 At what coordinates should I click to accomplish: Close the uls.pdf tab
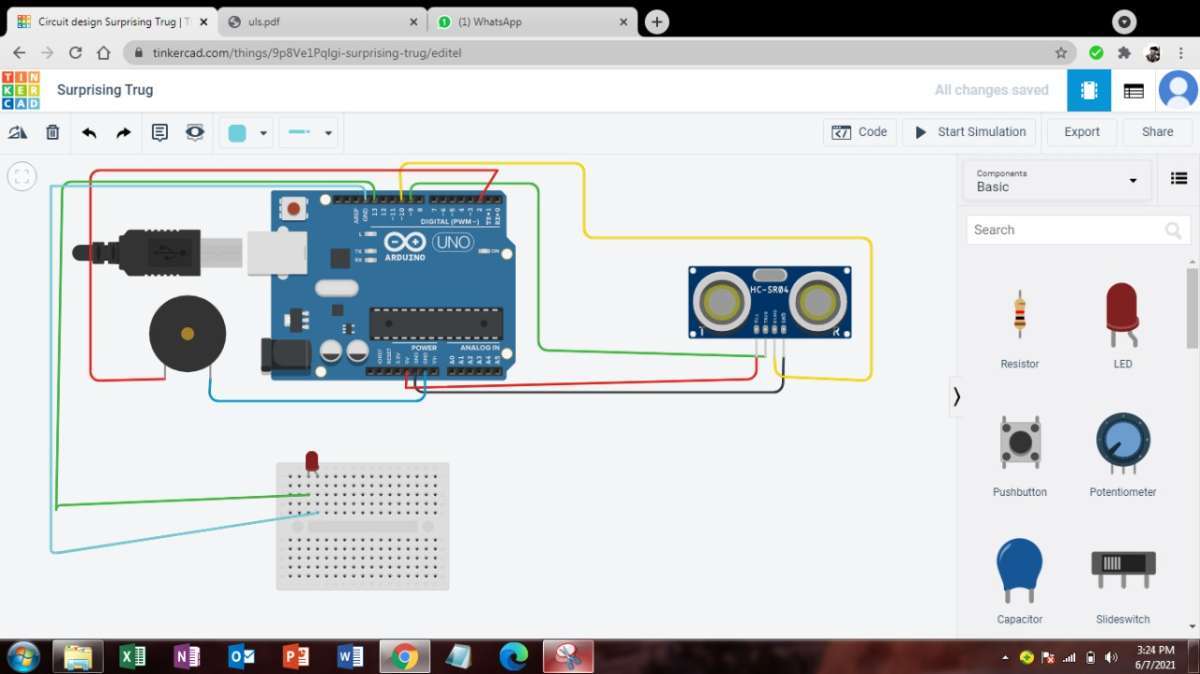(413, 22)
